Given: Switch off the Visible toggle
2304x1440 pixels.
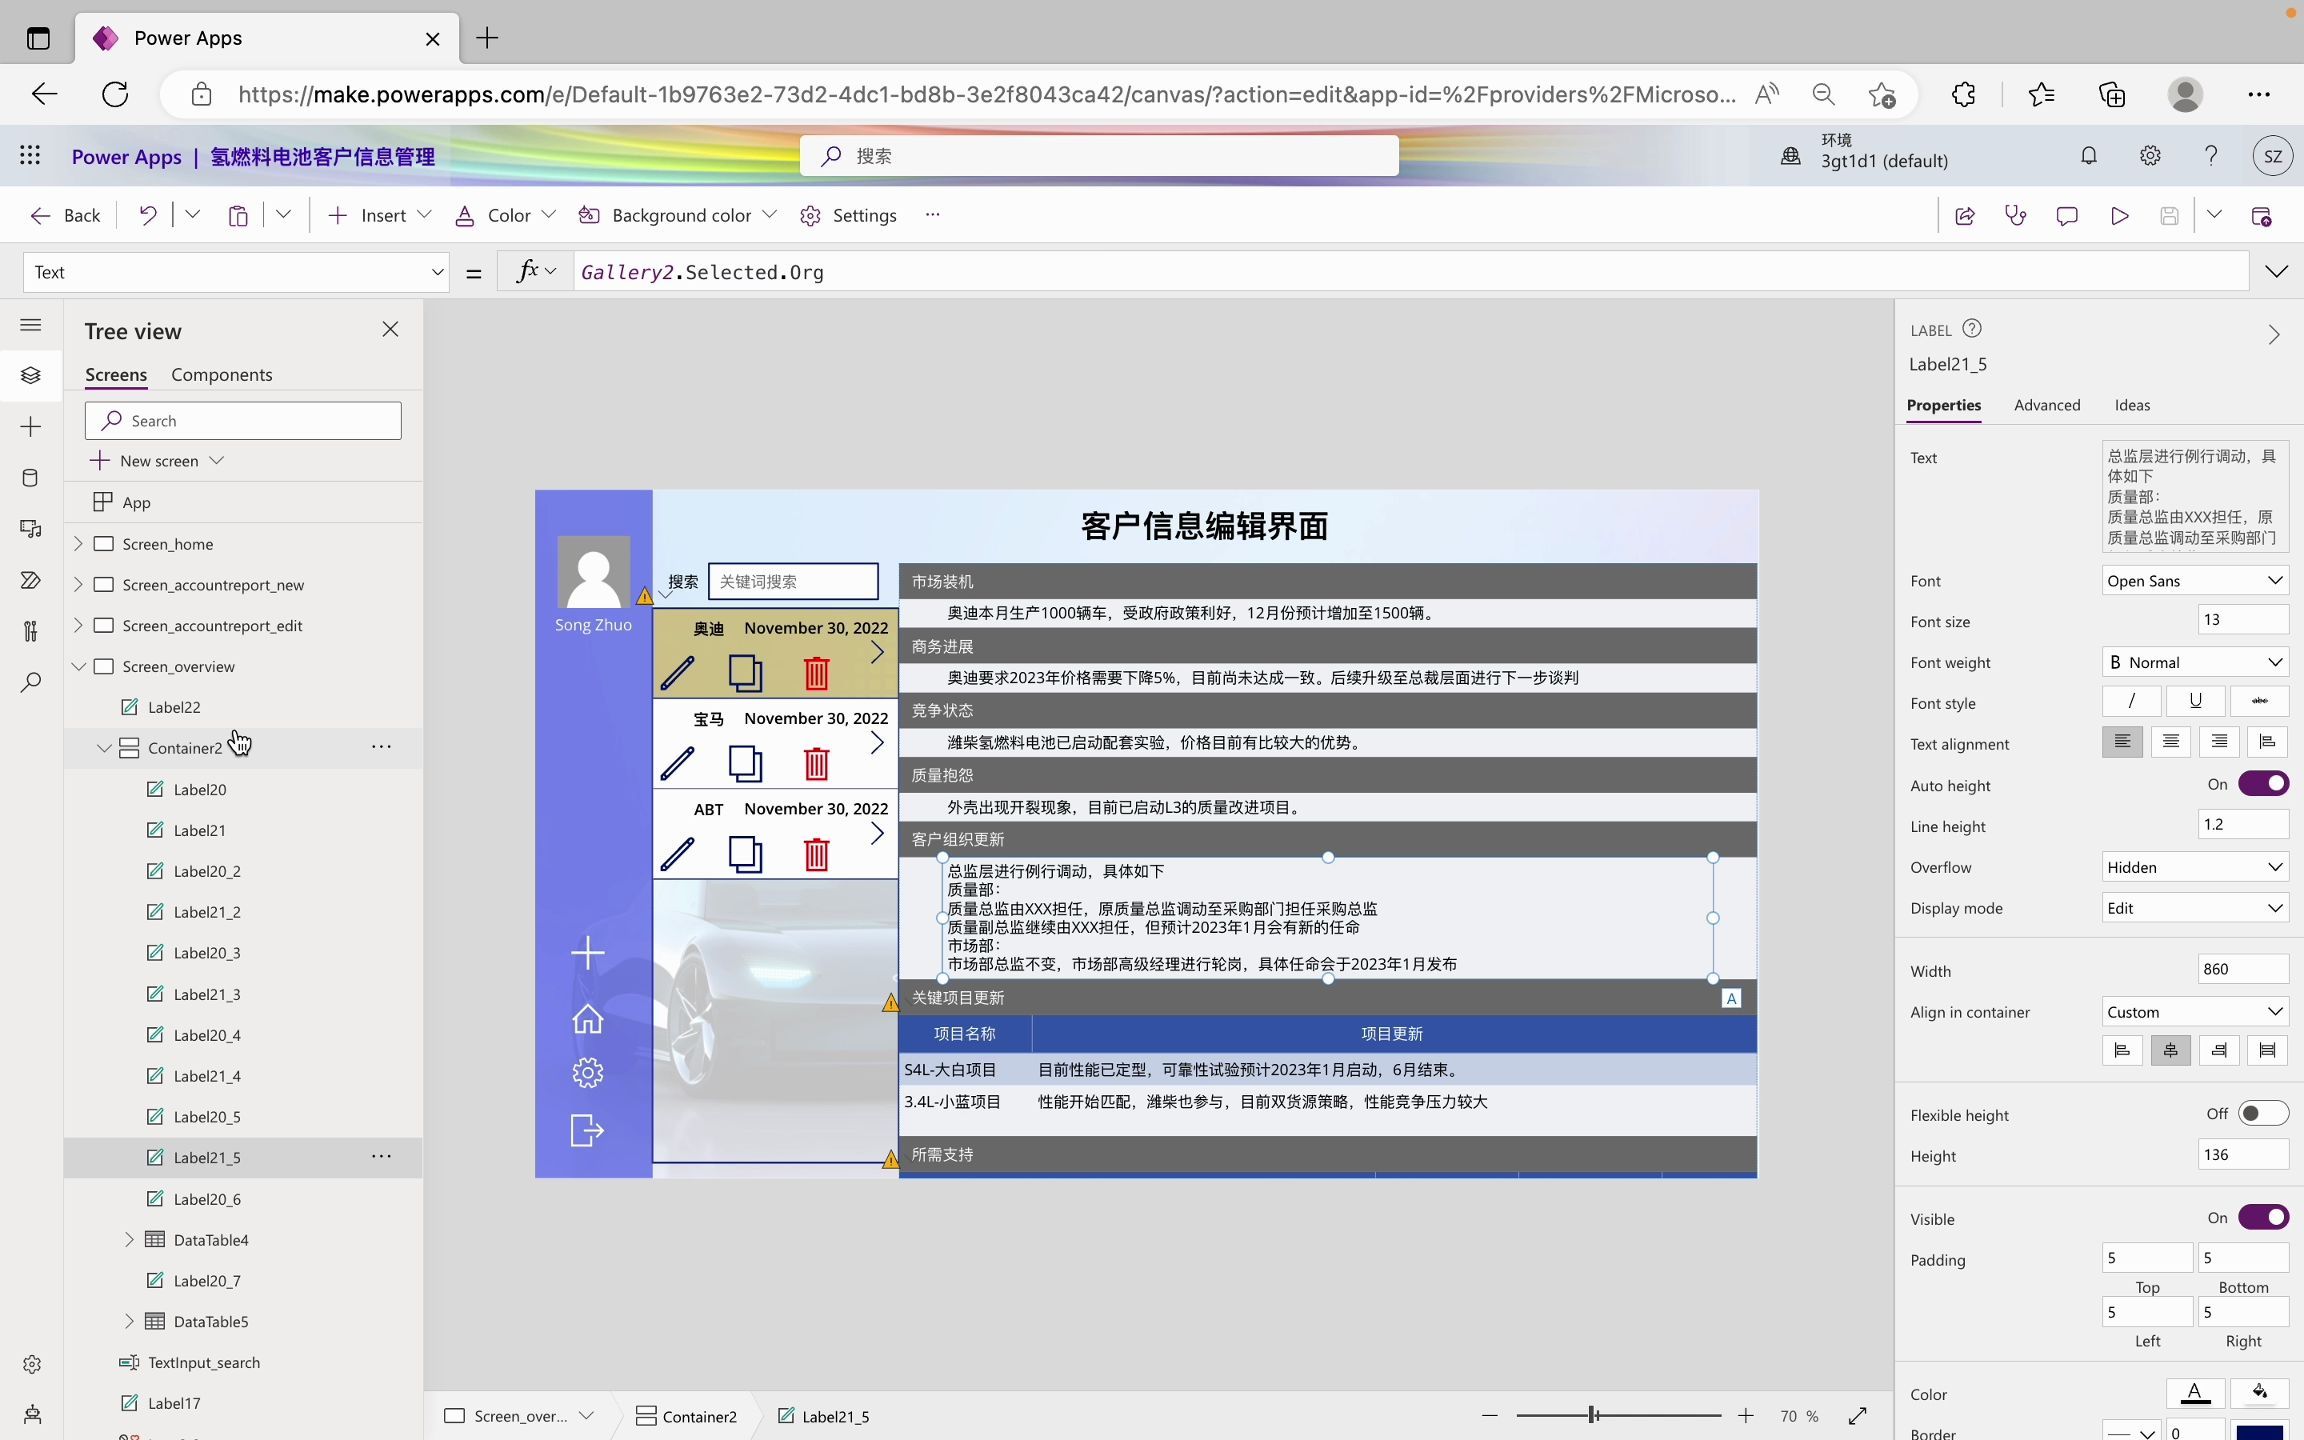Looking at the screenshot, I should (2261, 1217).
